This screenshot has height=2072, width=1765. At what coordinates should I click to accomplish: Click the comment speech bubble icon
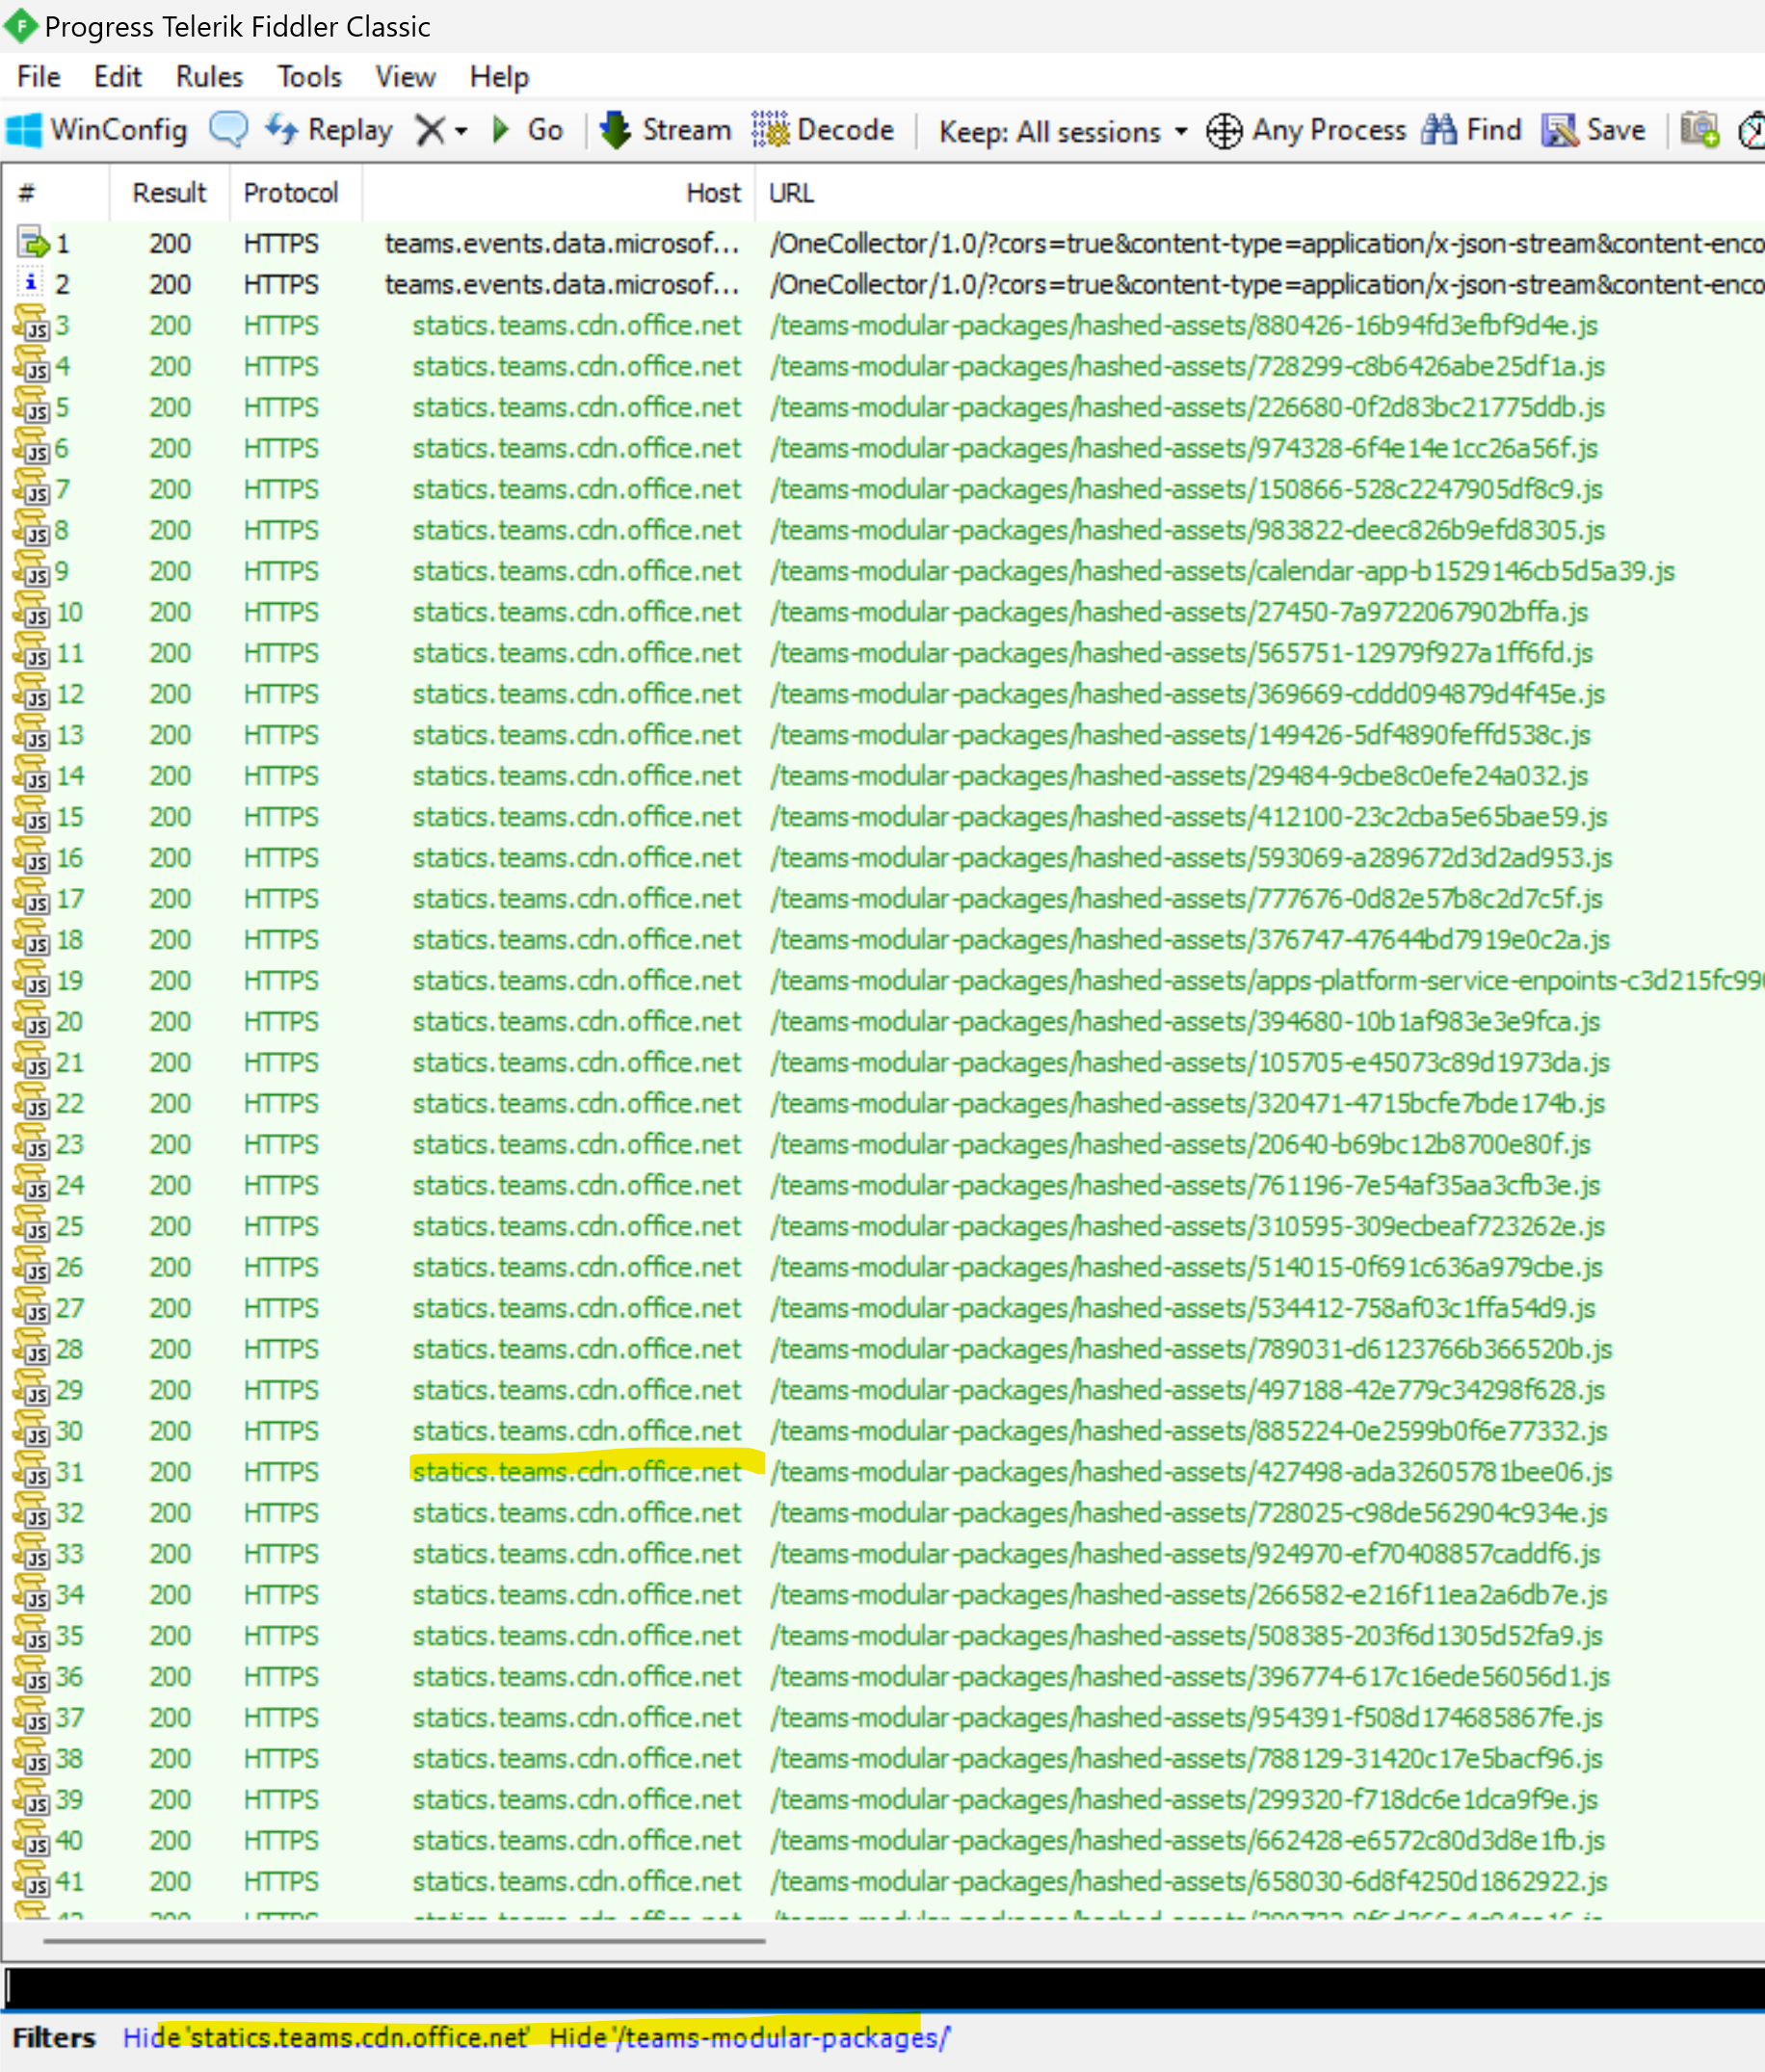(x=229, y=130)
